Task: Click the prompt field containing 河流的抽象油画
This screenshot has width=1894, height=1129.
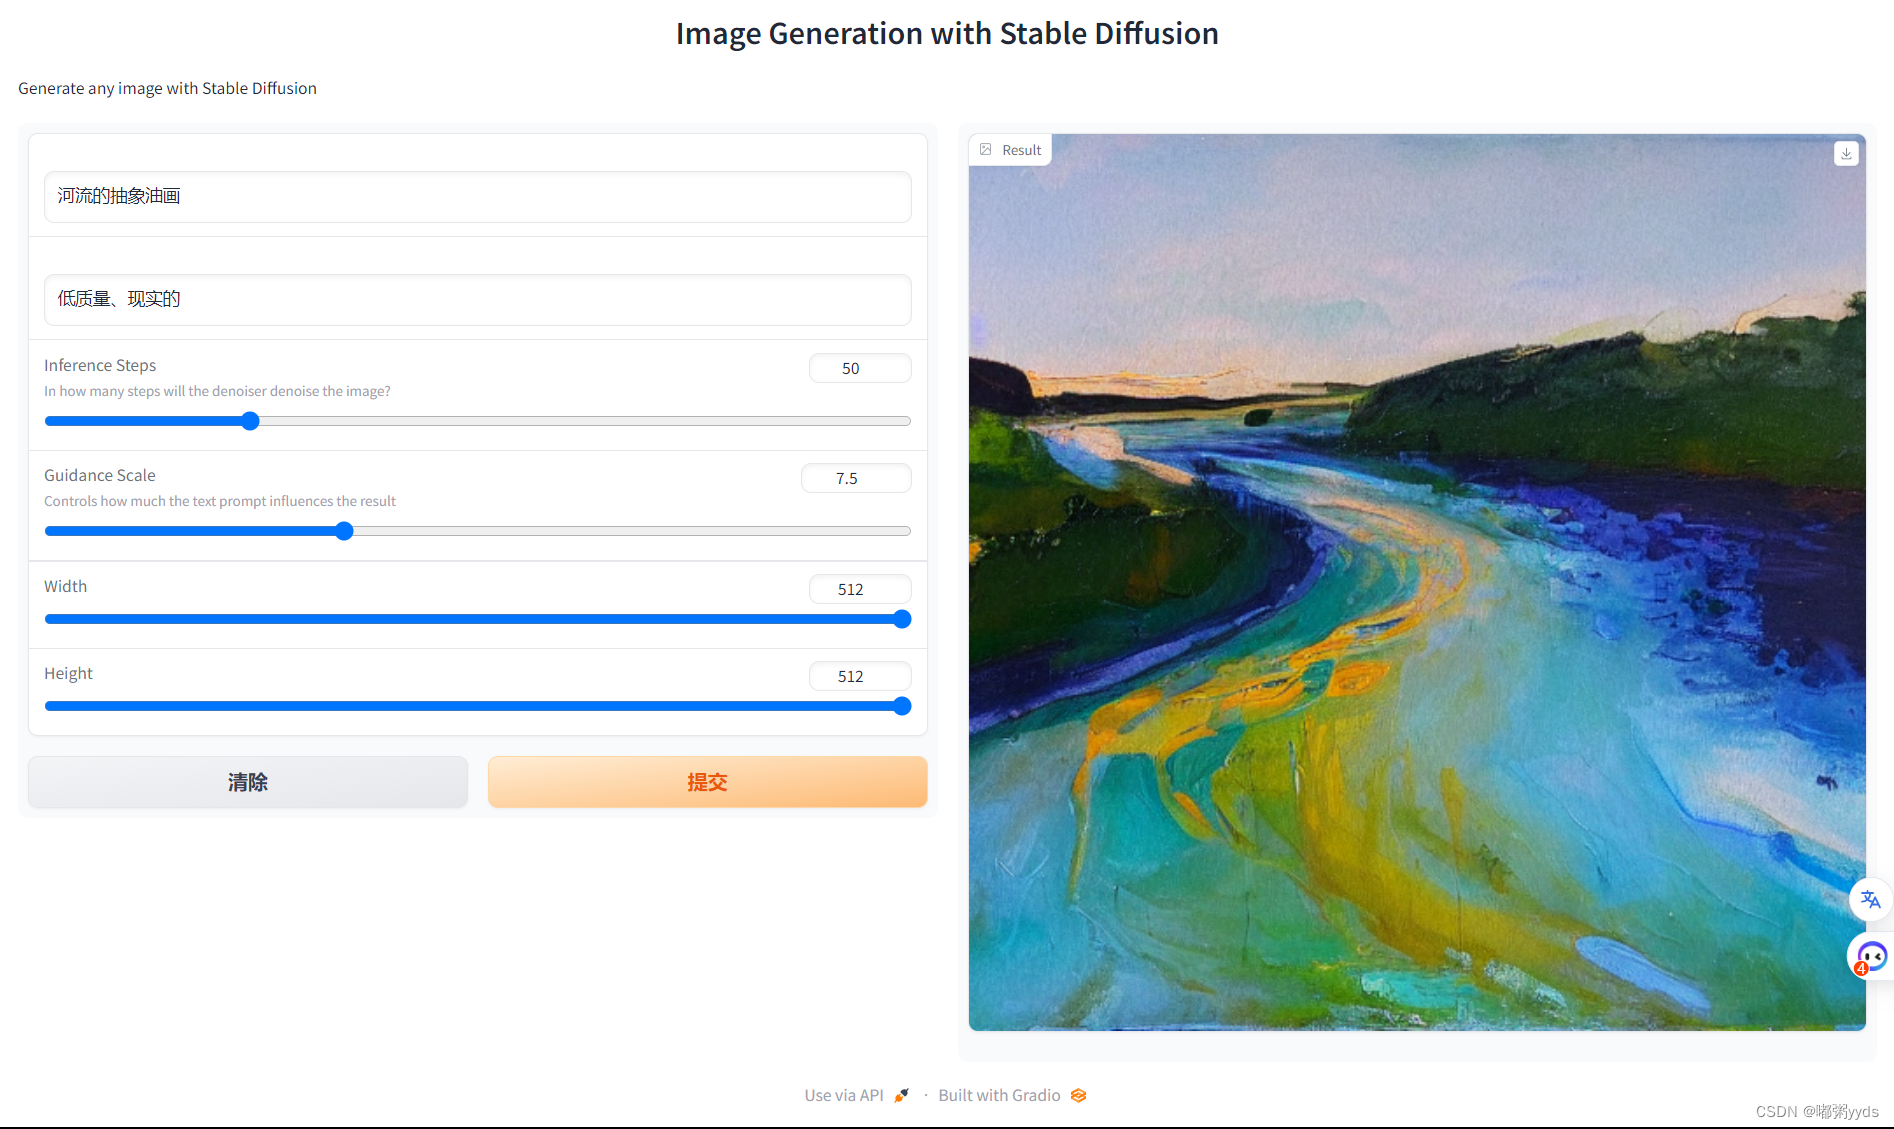Action: 477,197
